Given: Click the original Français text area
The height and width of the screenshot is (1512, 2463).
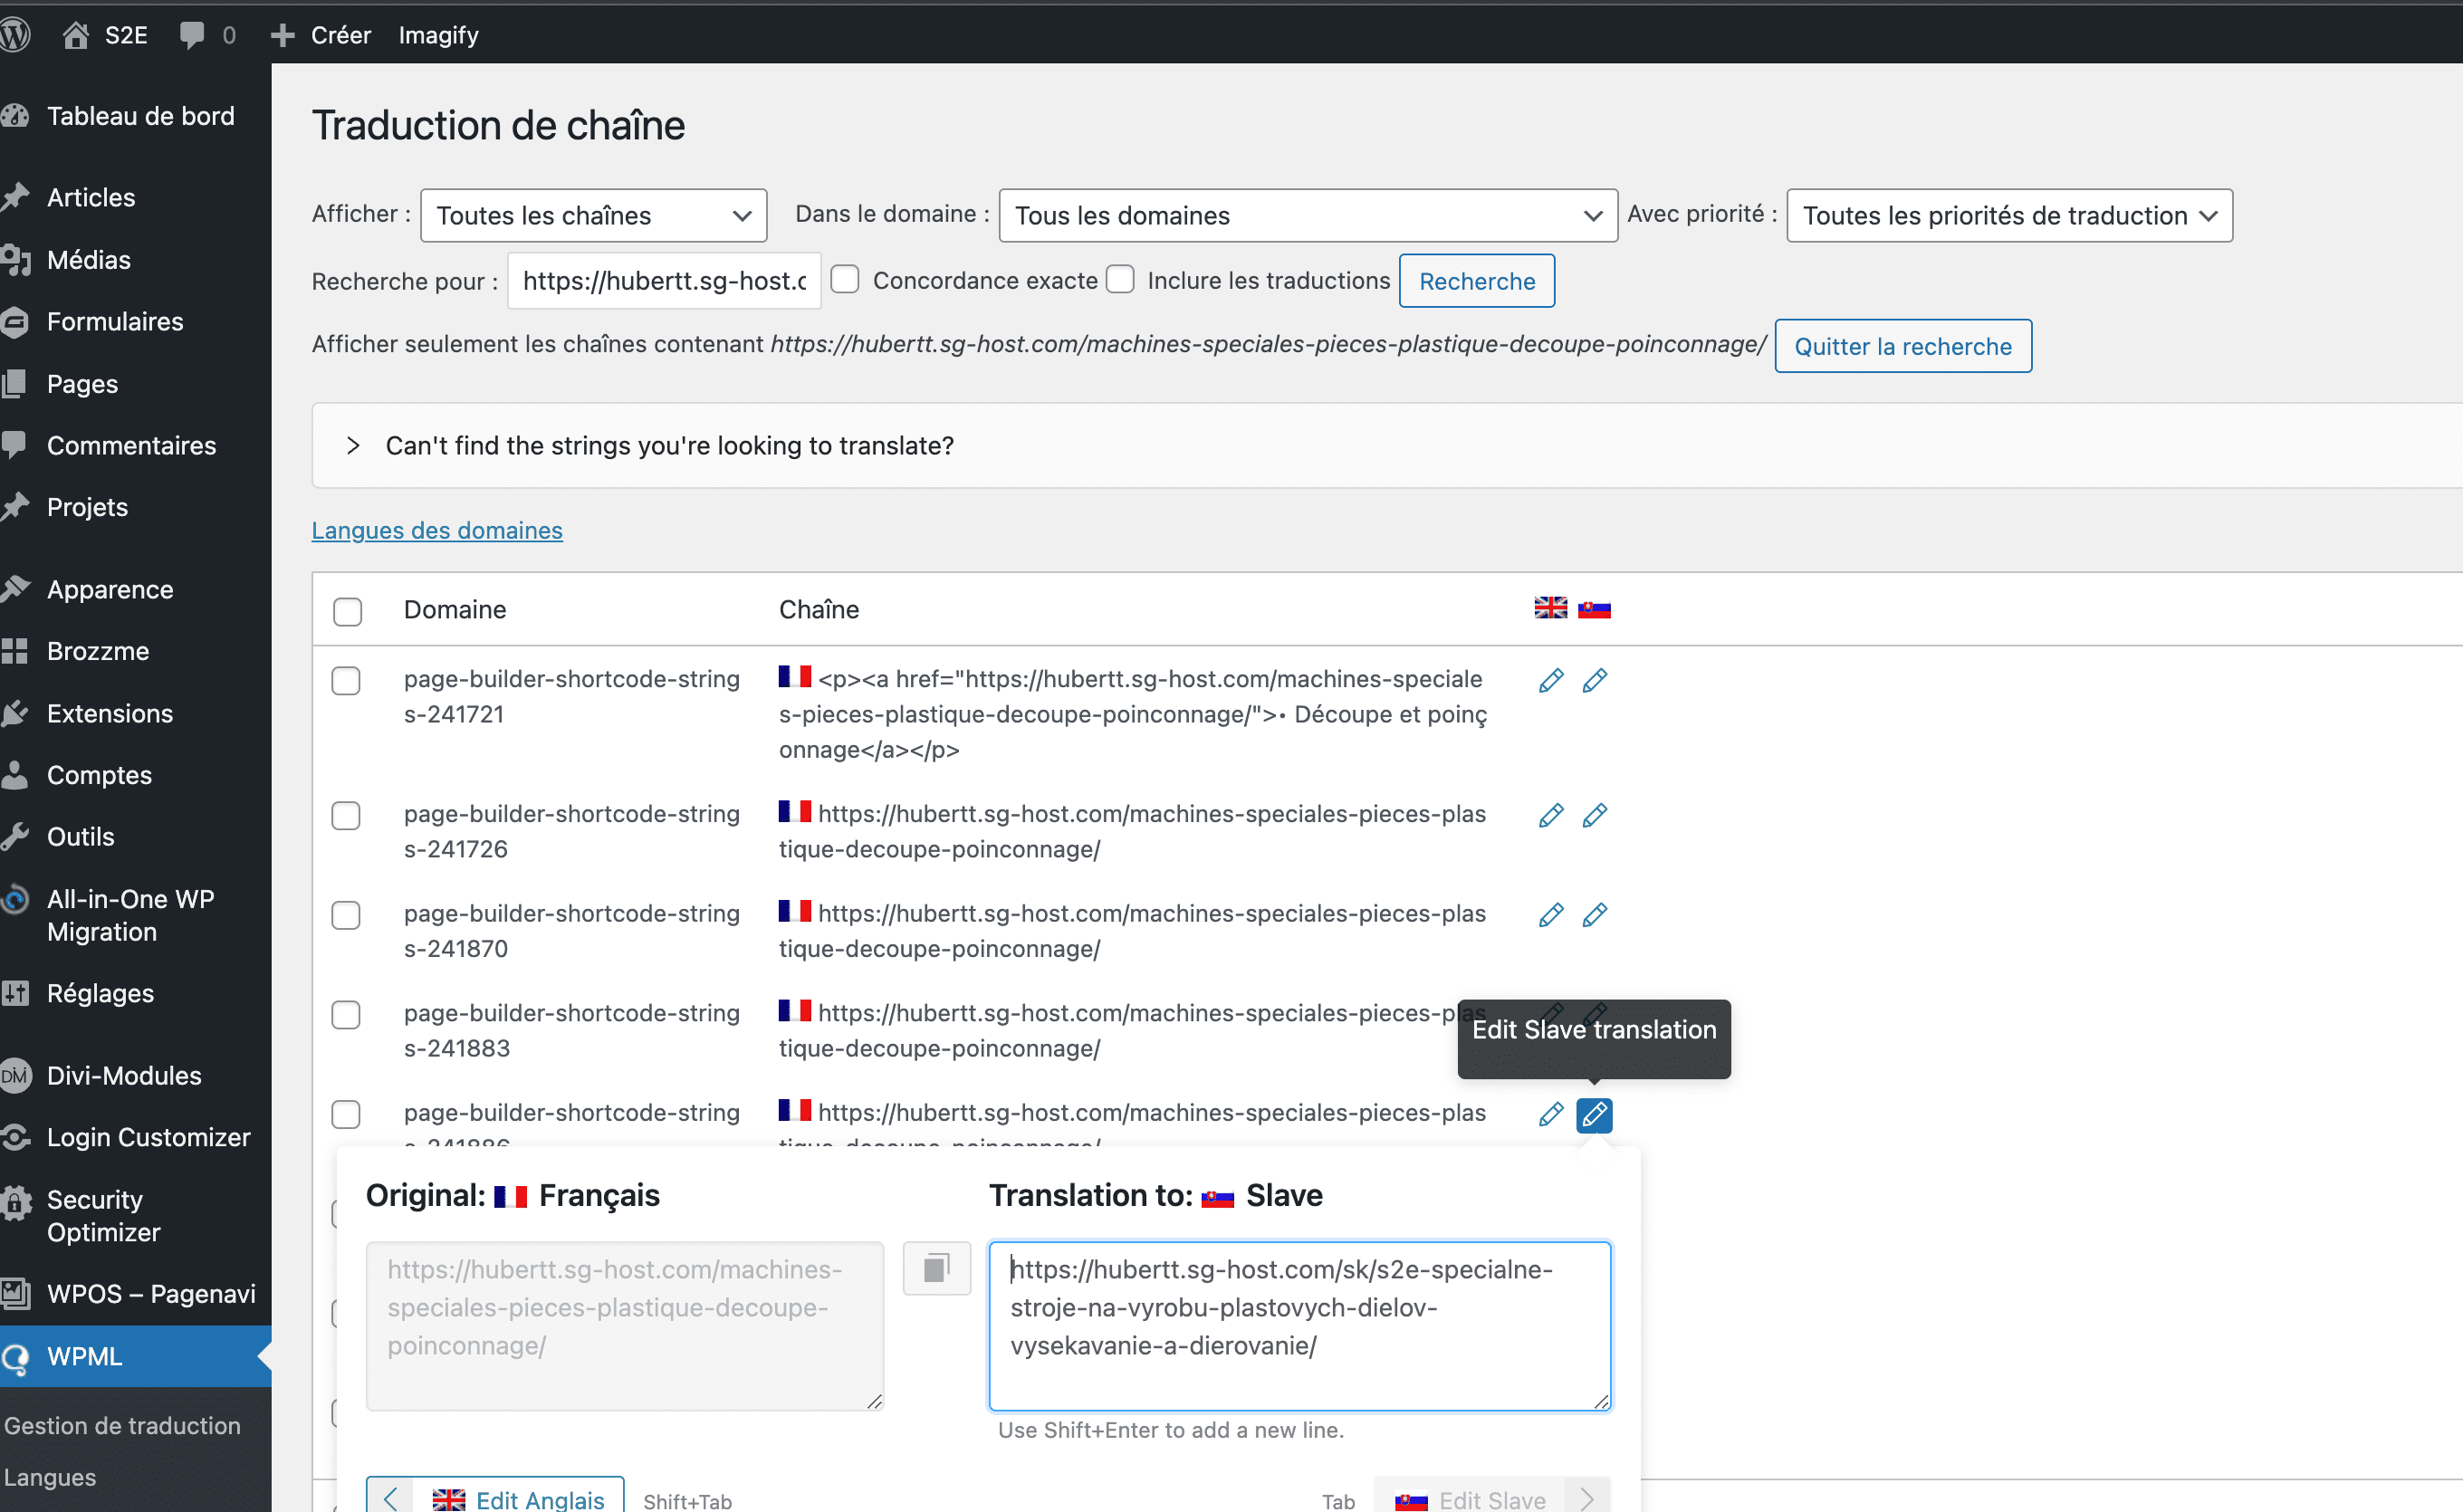Looking at the screenshot, I should [625, 1326].
